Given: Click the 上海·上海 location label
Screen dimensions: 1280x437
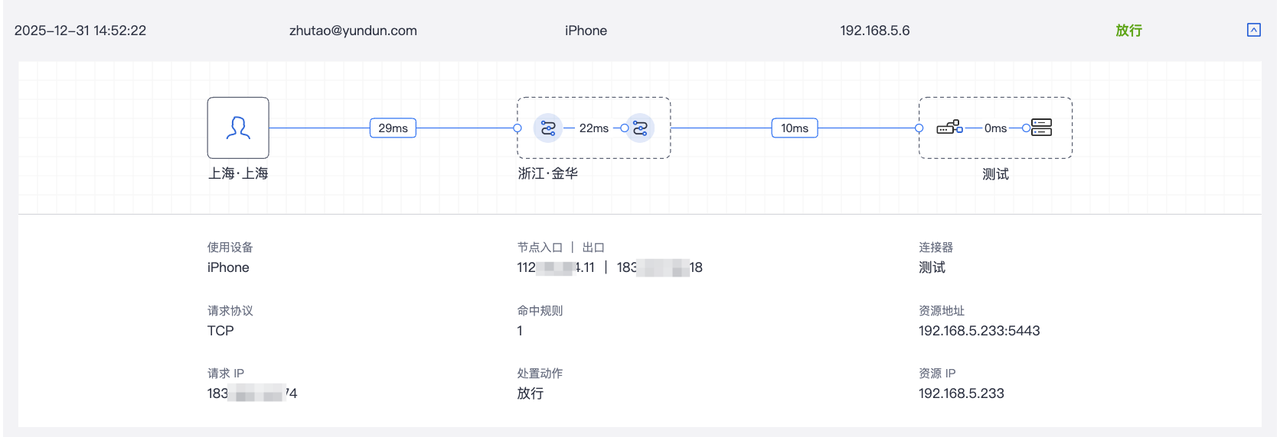Looking at the screenshot, I should point(238,173).
